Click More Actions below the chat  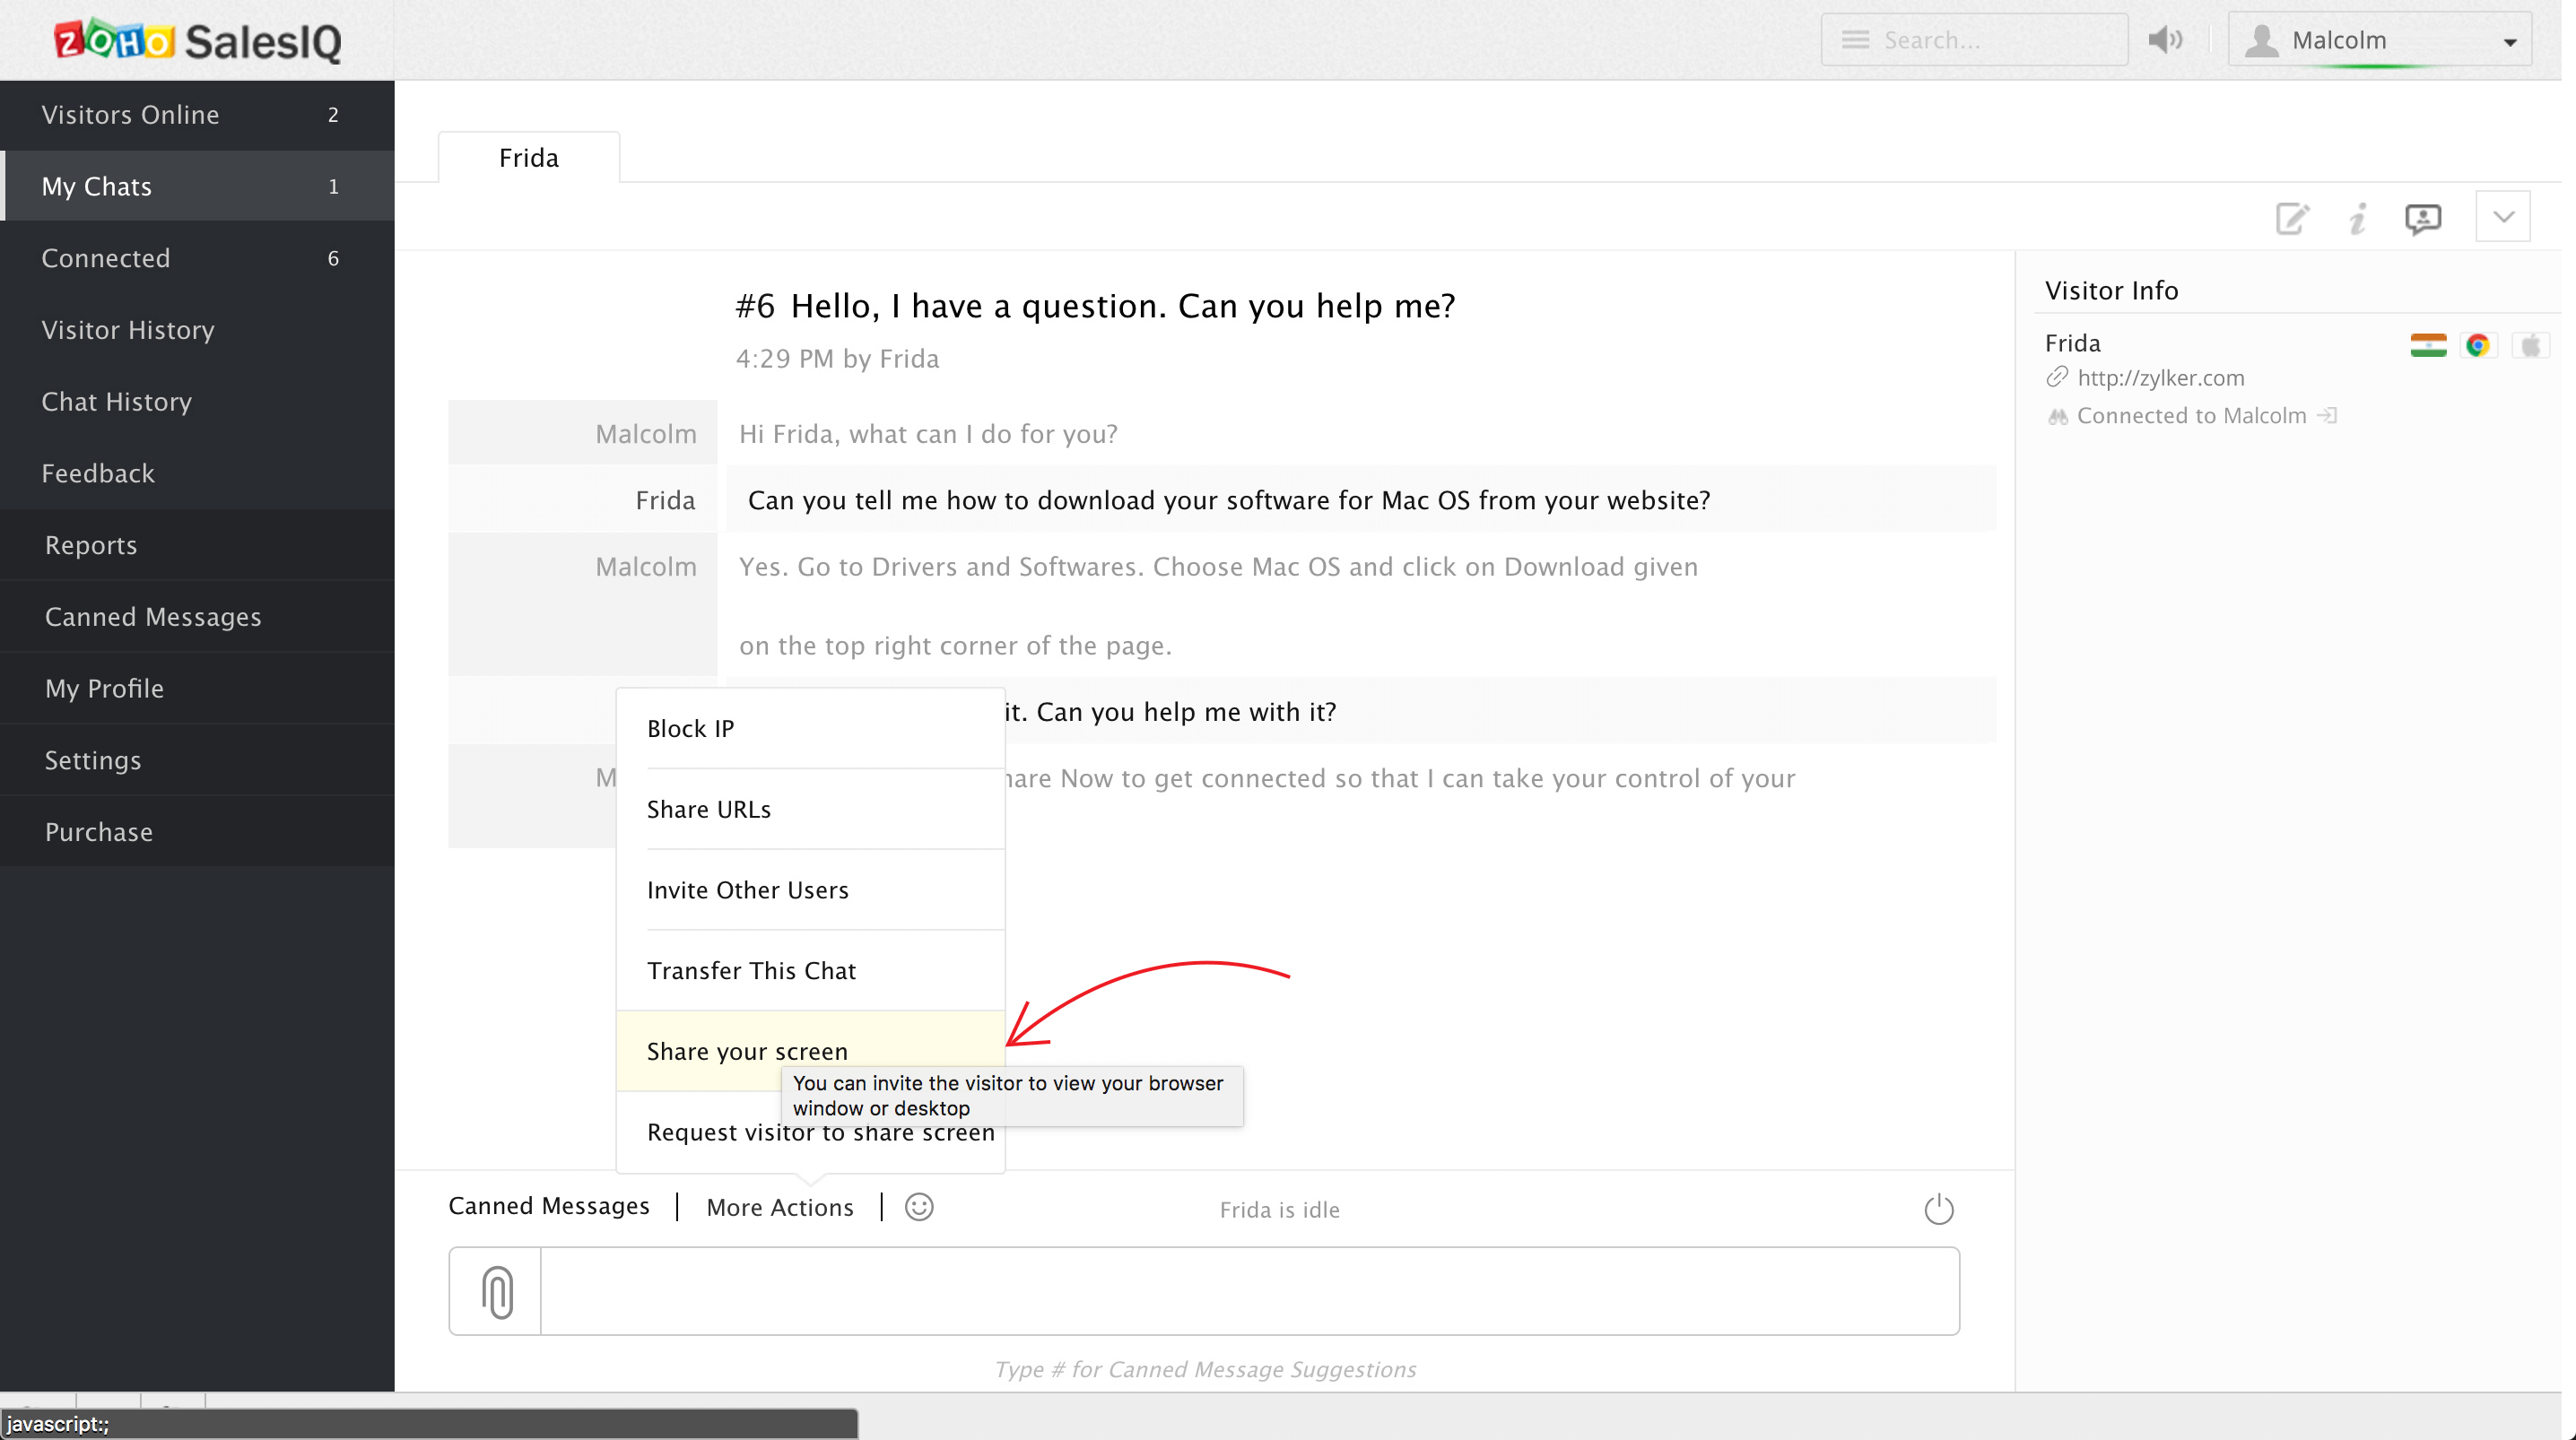[780, 1207]
